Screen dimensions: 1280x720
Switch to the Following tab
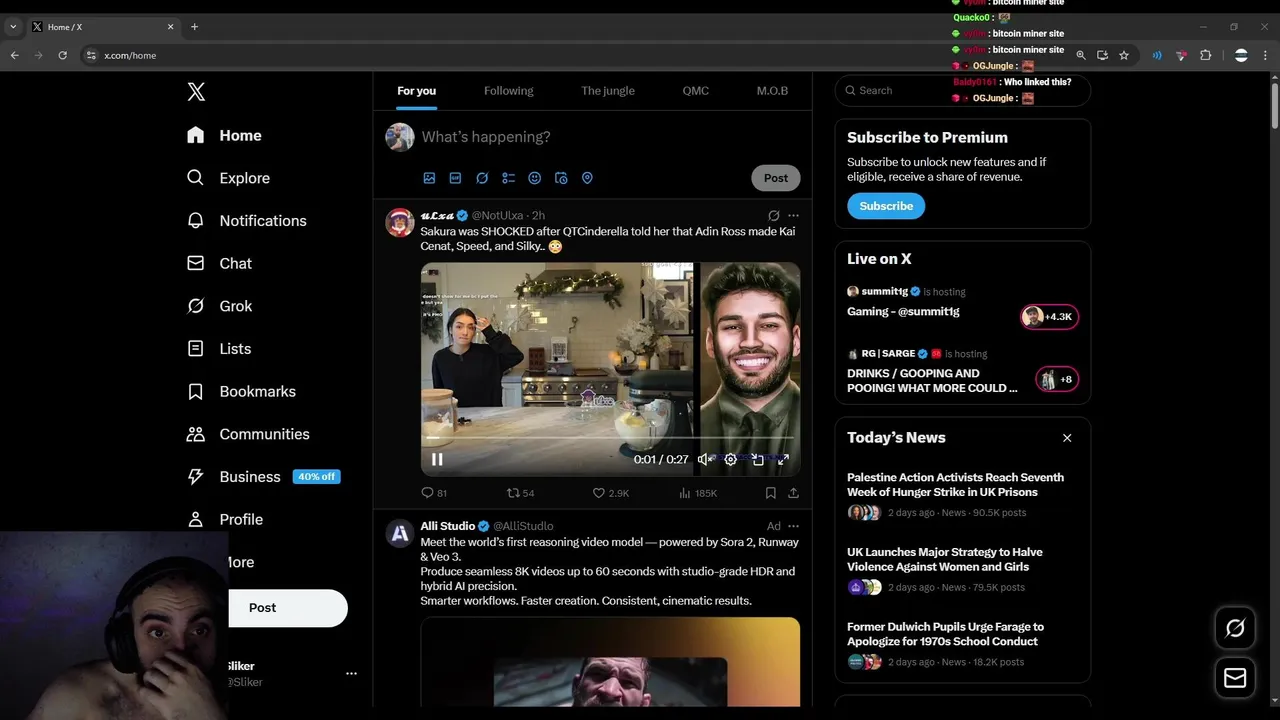[508, 91]
